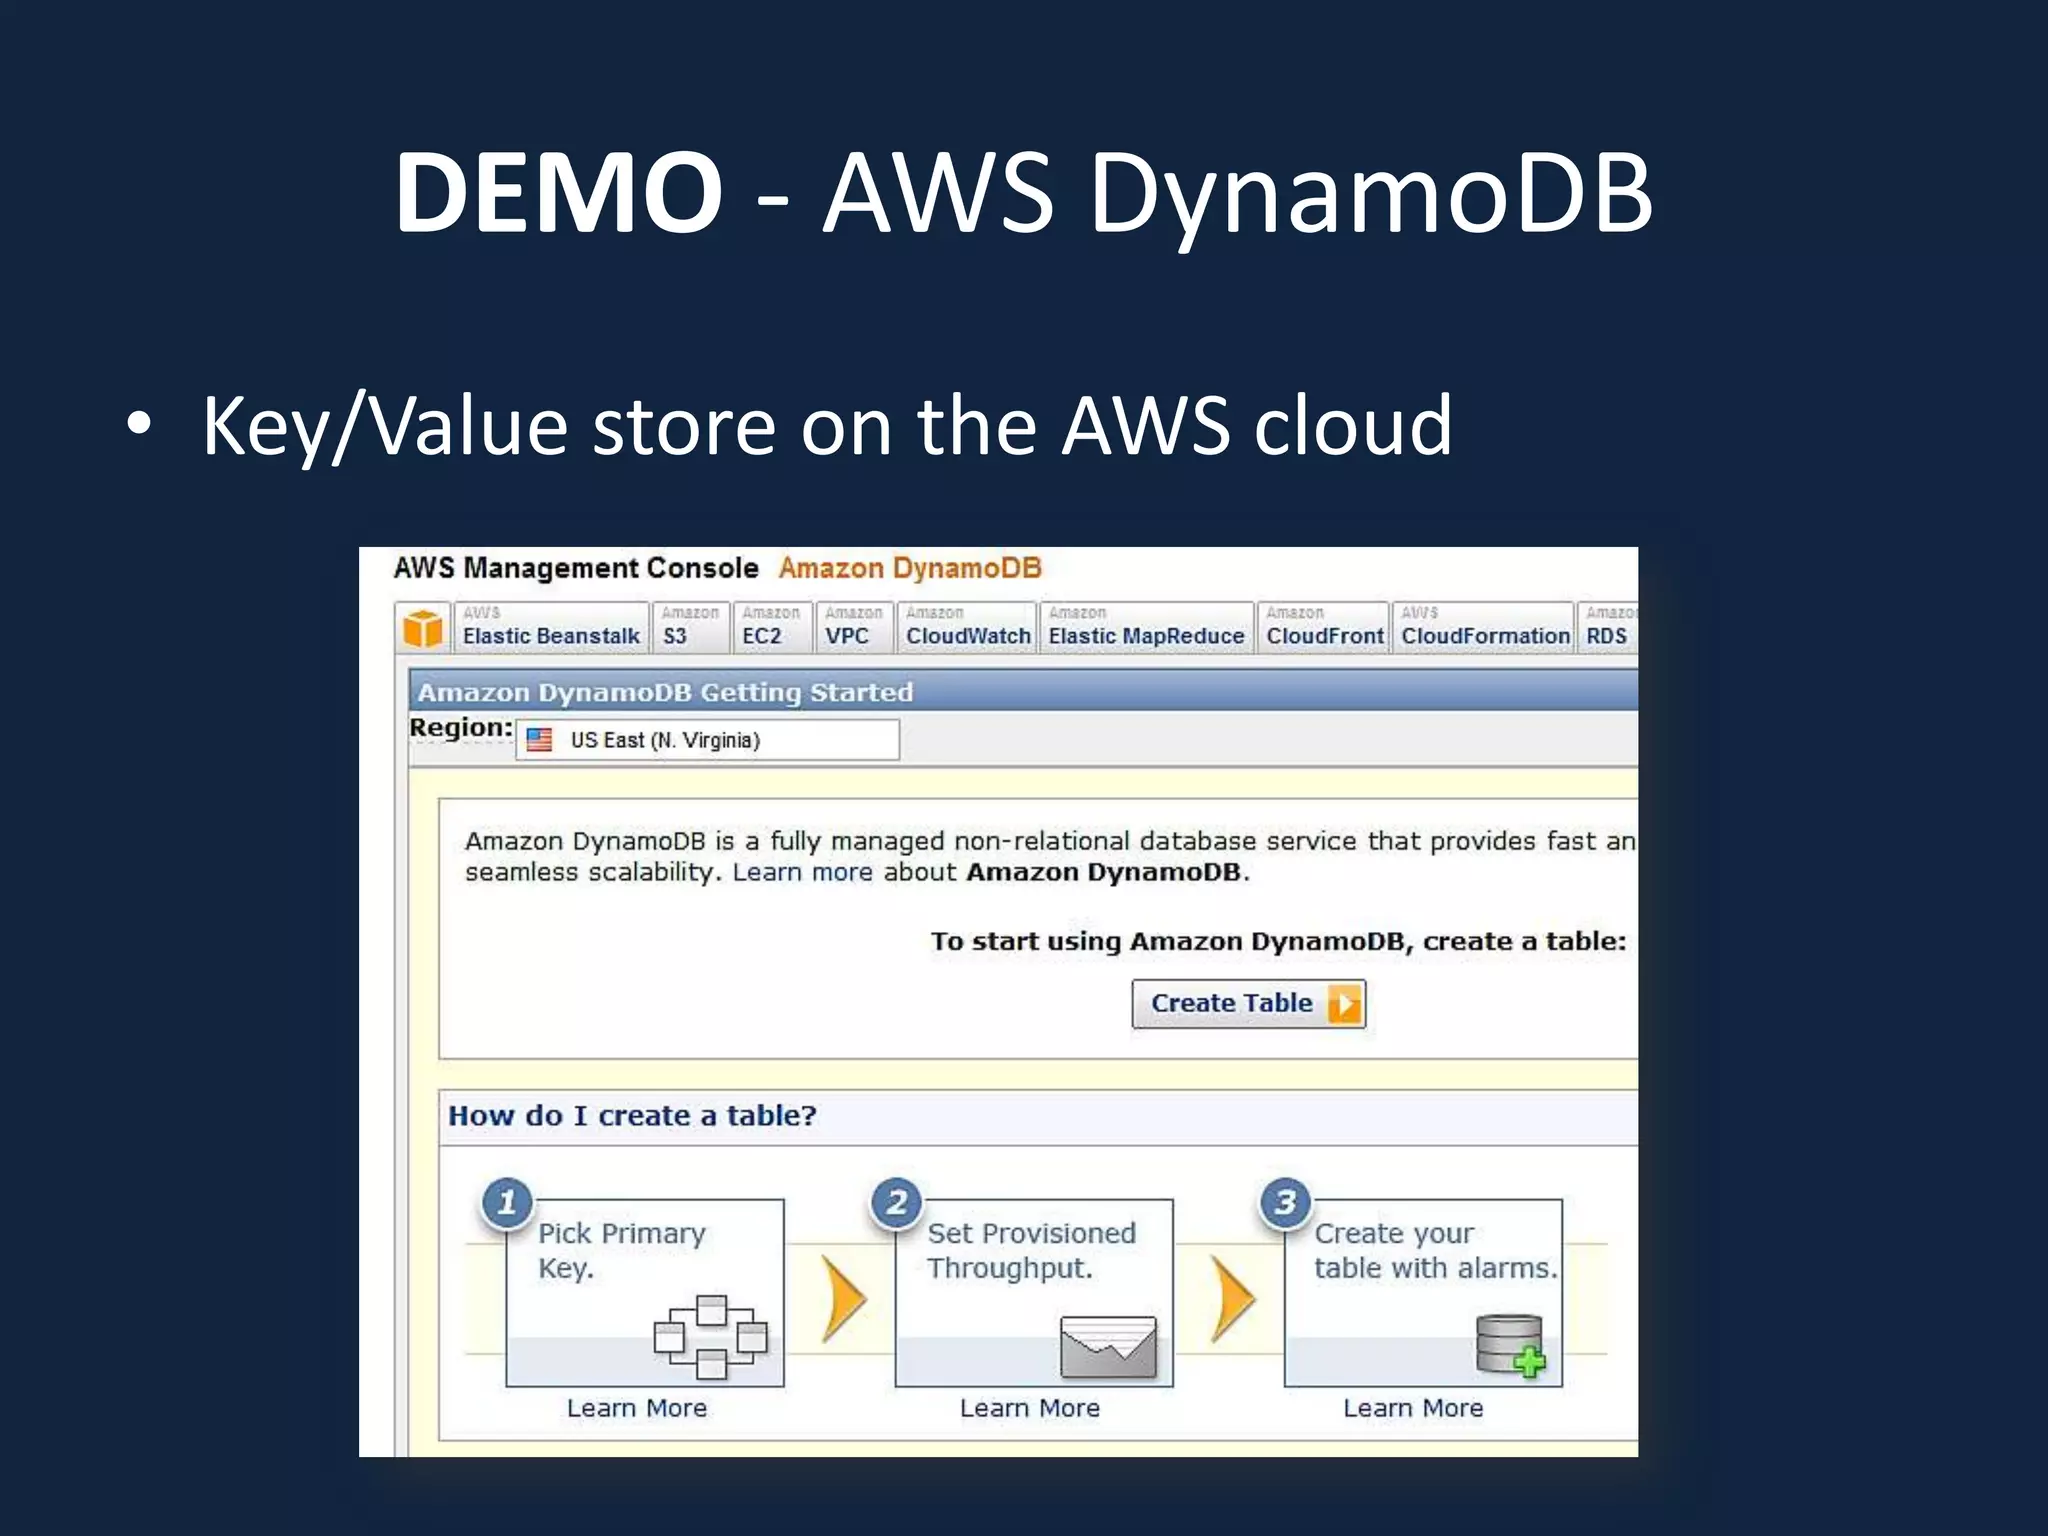
Task: Select the Amazon RDS tab
Action: pos(1609,627)
